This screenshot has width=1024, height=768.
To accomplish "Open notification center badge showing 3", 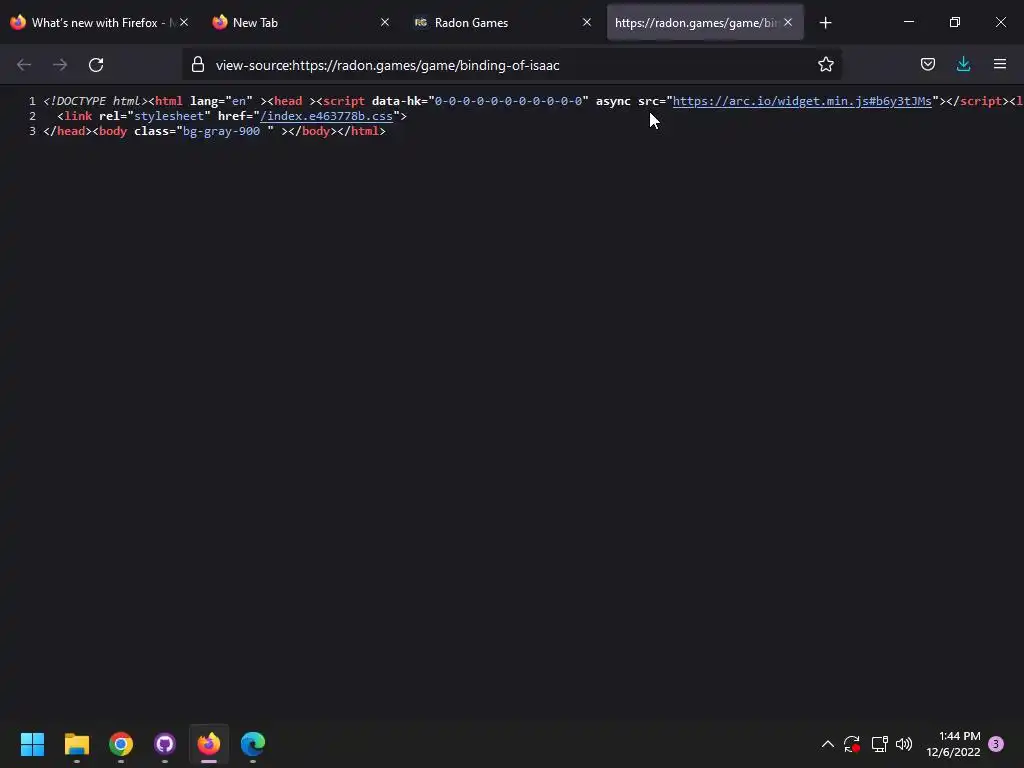I will (996, 744).
